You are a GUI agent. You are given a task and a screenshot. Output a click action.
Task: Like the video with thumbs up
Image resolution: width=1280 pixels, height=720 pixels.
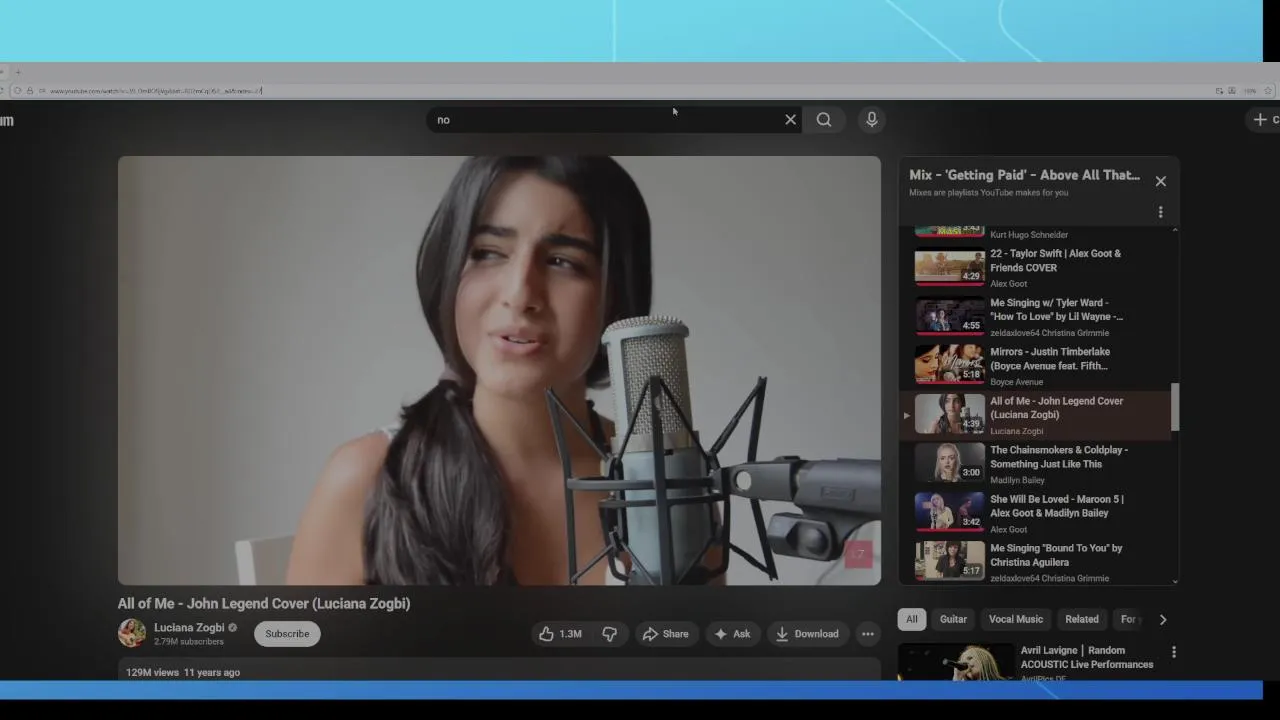(560, 634)
